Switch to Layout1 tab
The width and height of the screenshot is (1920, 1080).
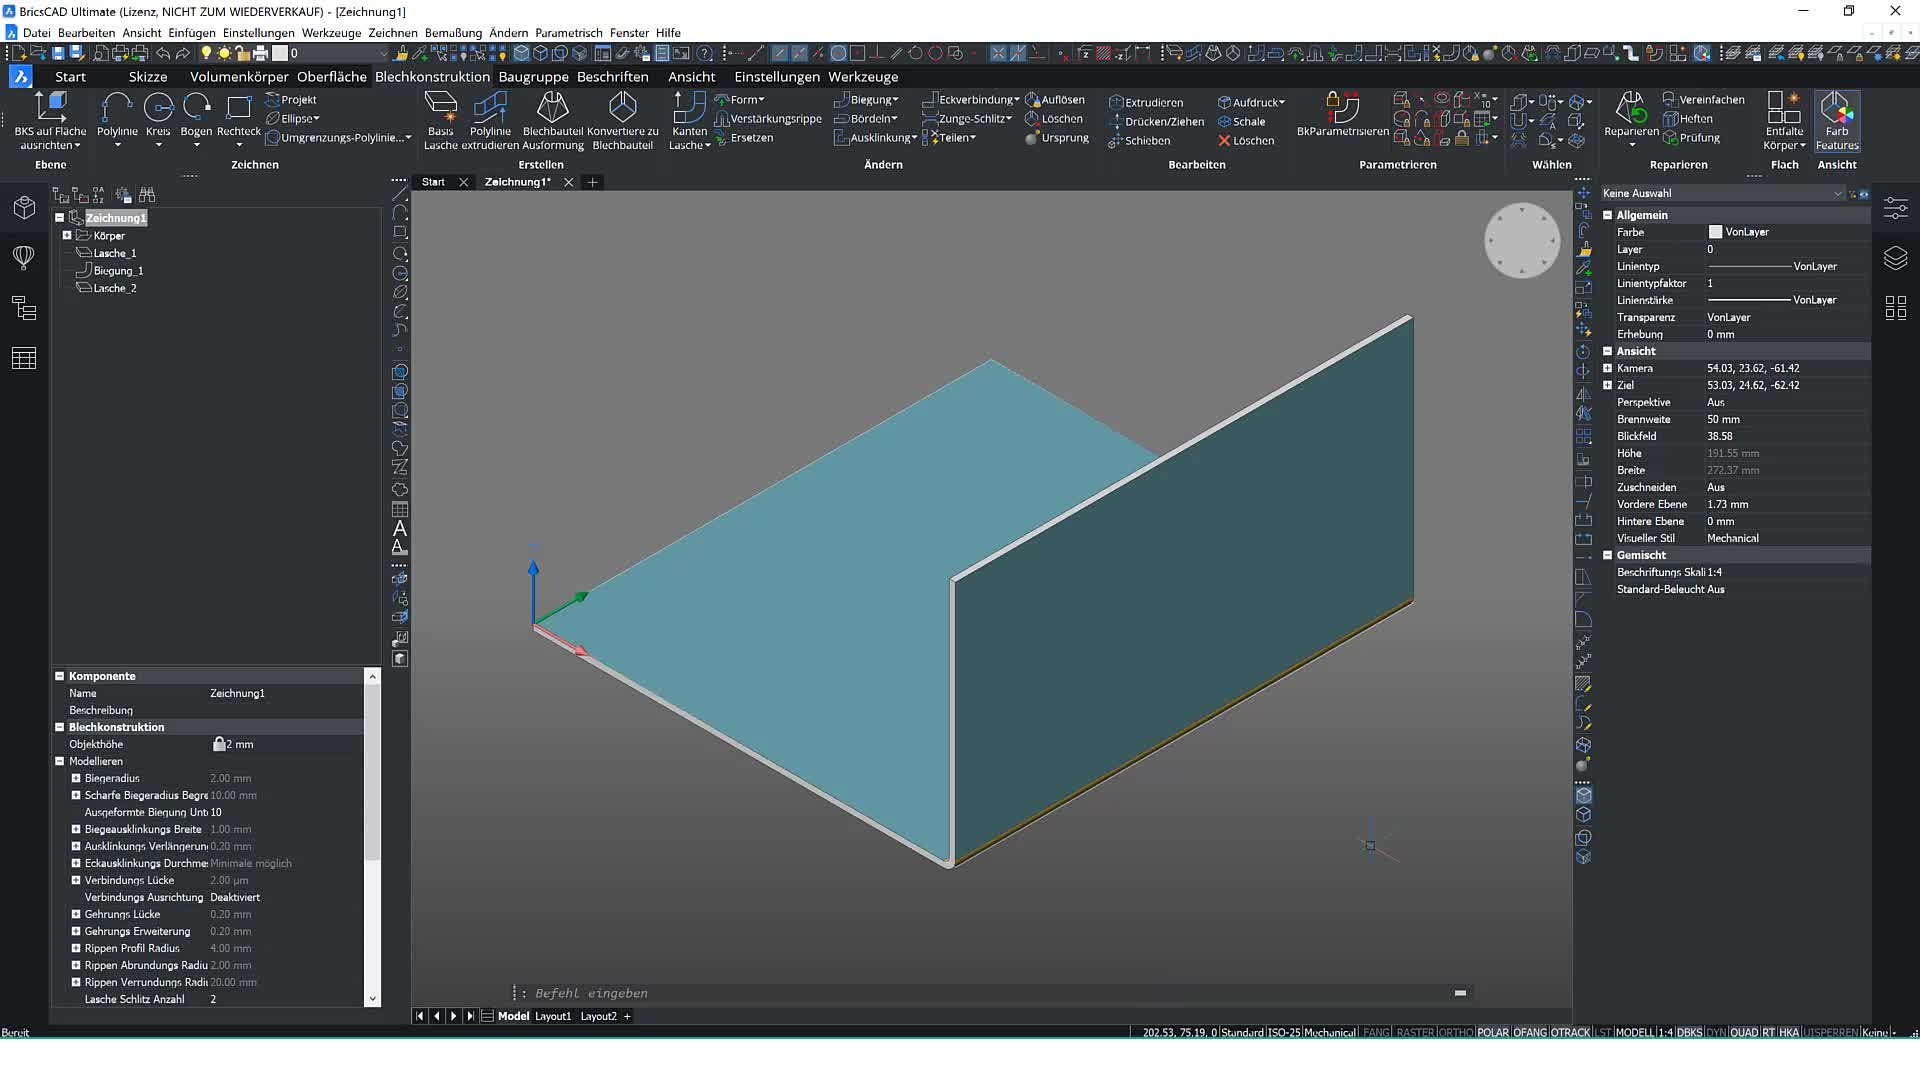[x=553, y=1016]
